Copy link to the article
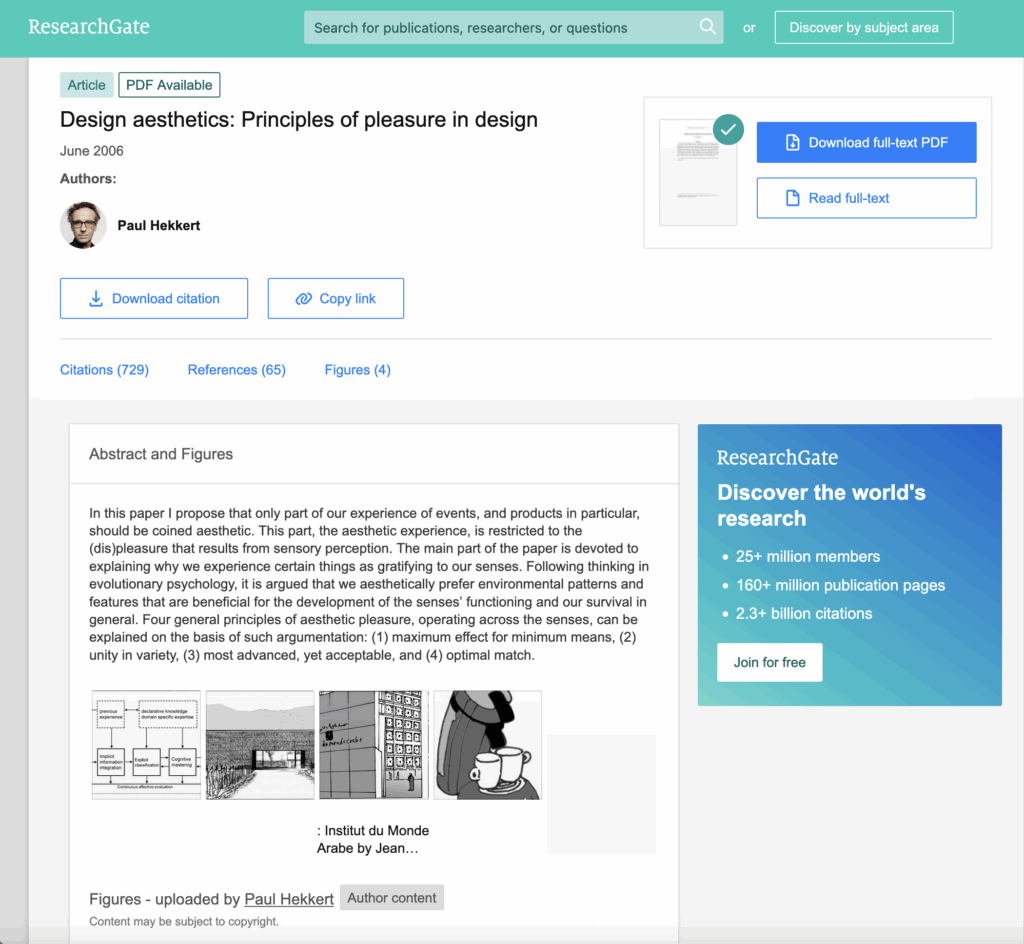The height and width of the screenshot is (944, 1024). coord(336,298)
